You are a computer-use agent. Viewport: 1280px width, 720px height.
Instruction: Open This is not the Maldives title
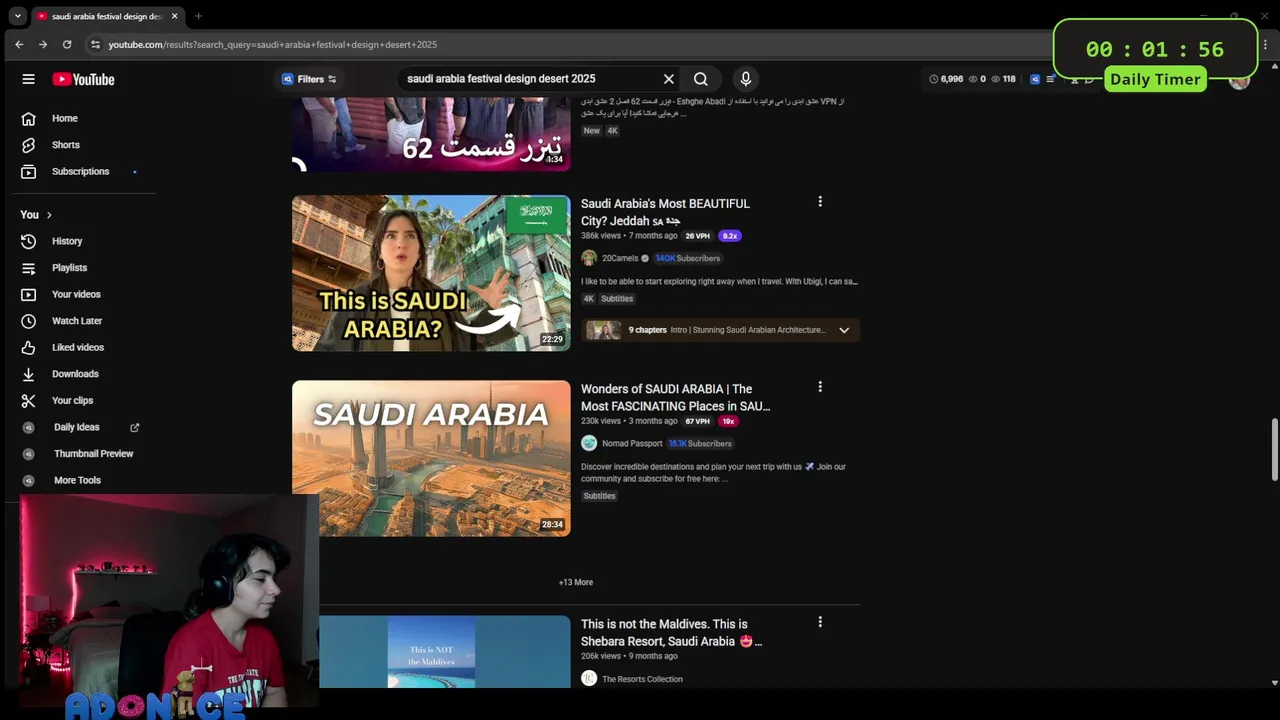(x=671, y=633)
